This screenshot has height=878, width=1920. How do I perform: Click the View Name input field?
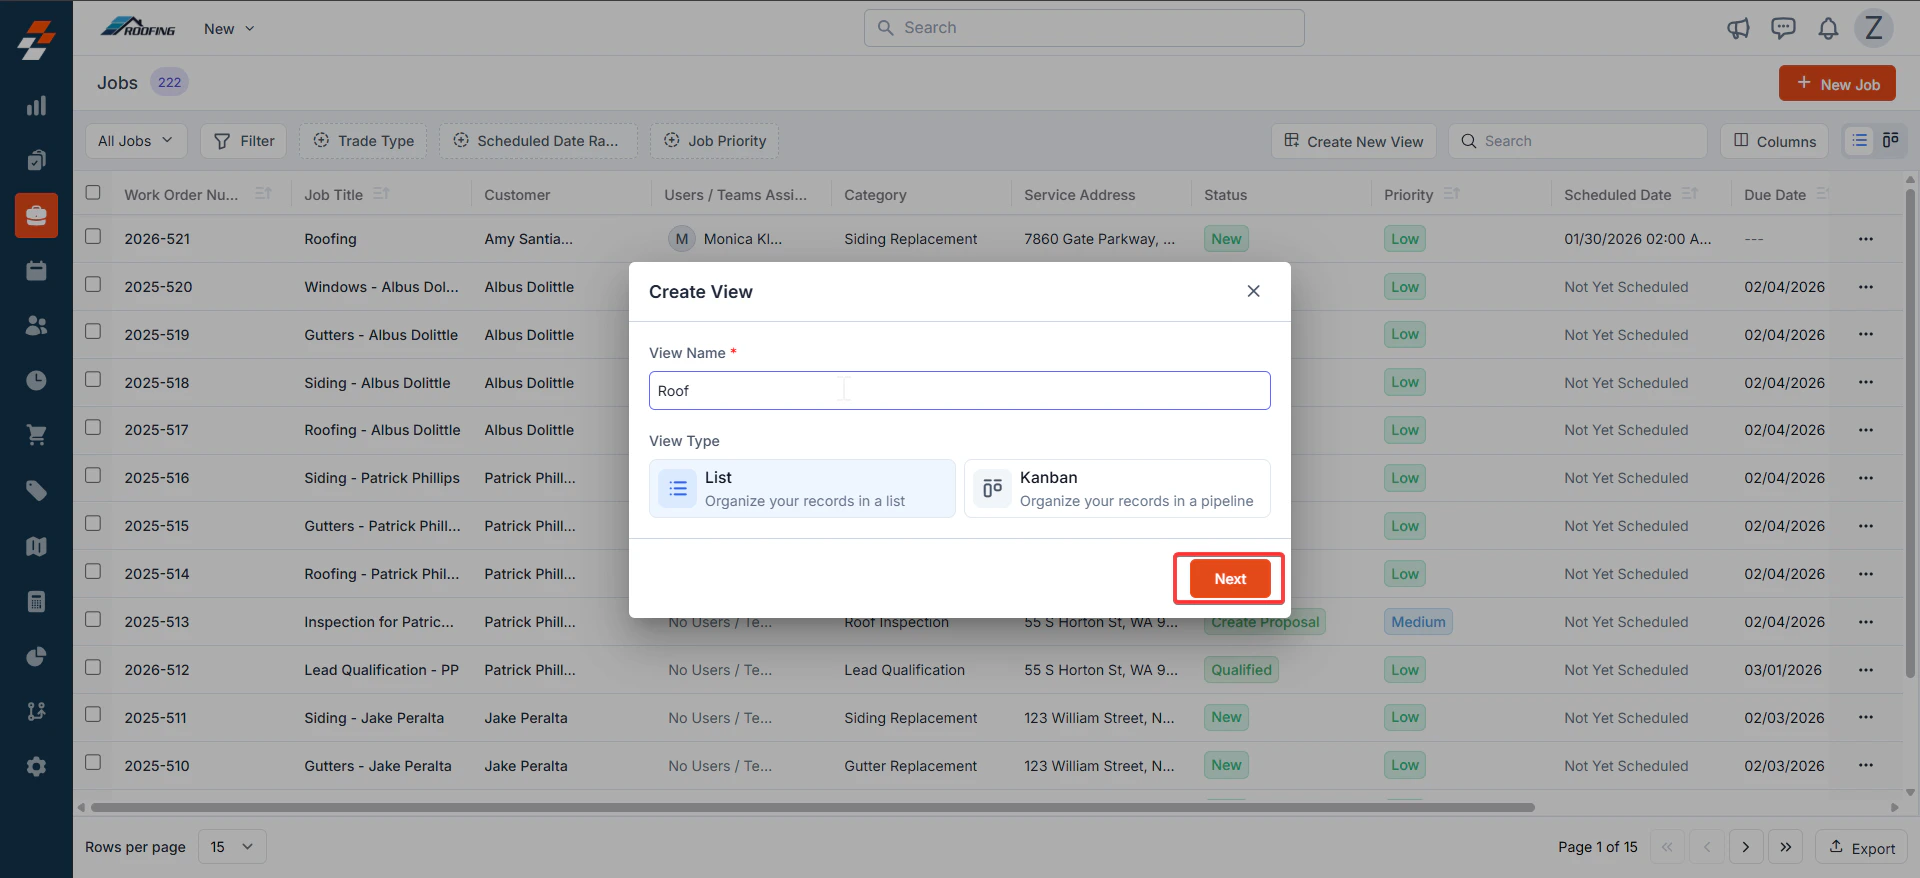[960, 391]
